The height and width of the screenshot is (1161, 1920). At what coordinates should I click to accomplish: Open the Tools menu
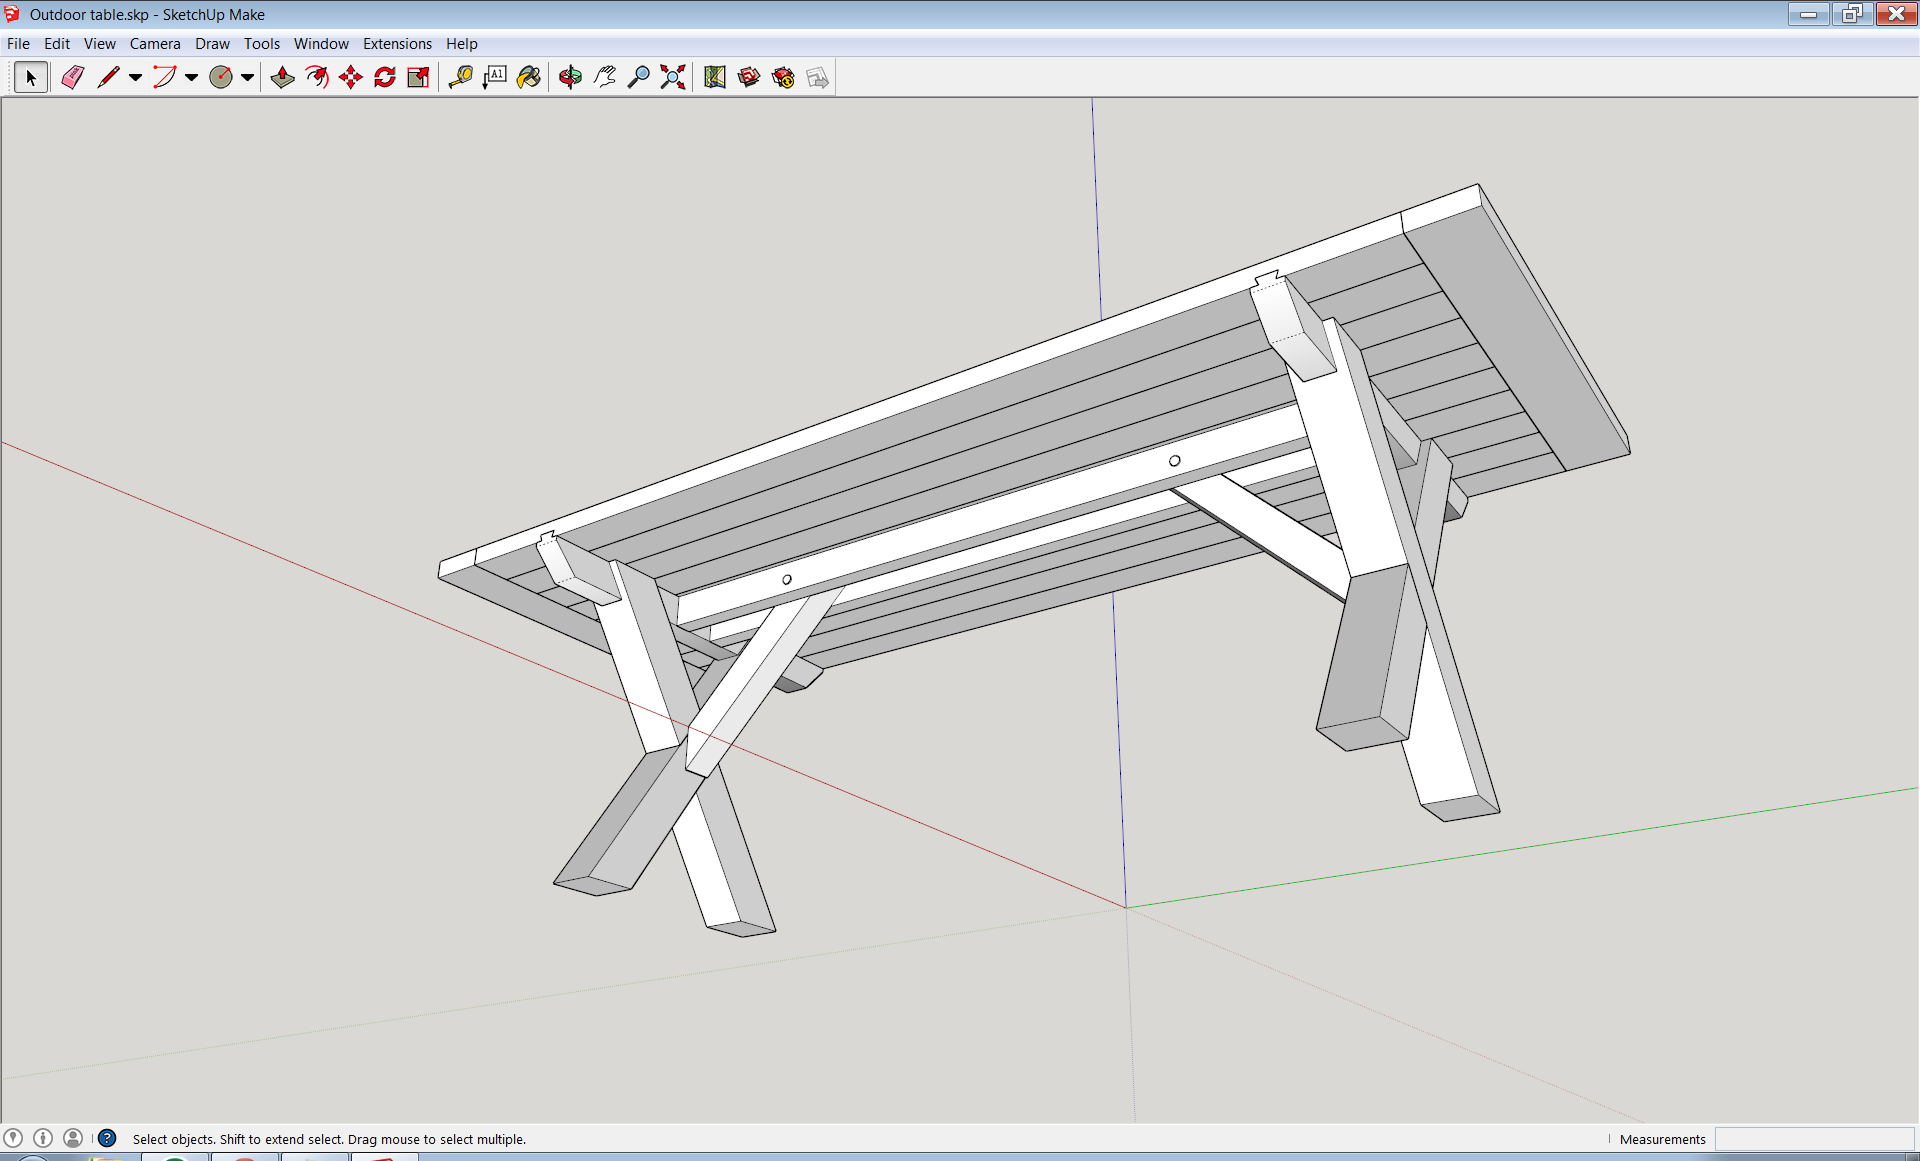(x=262, y=44)
